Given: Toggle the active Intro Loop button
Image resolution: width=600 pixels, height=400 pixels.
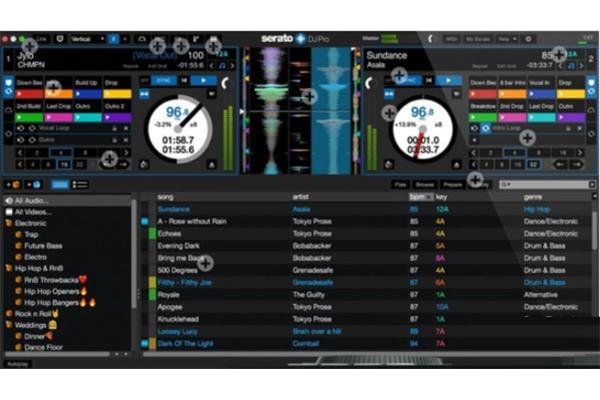Looking at the screenshot, I should pos(485,128).
